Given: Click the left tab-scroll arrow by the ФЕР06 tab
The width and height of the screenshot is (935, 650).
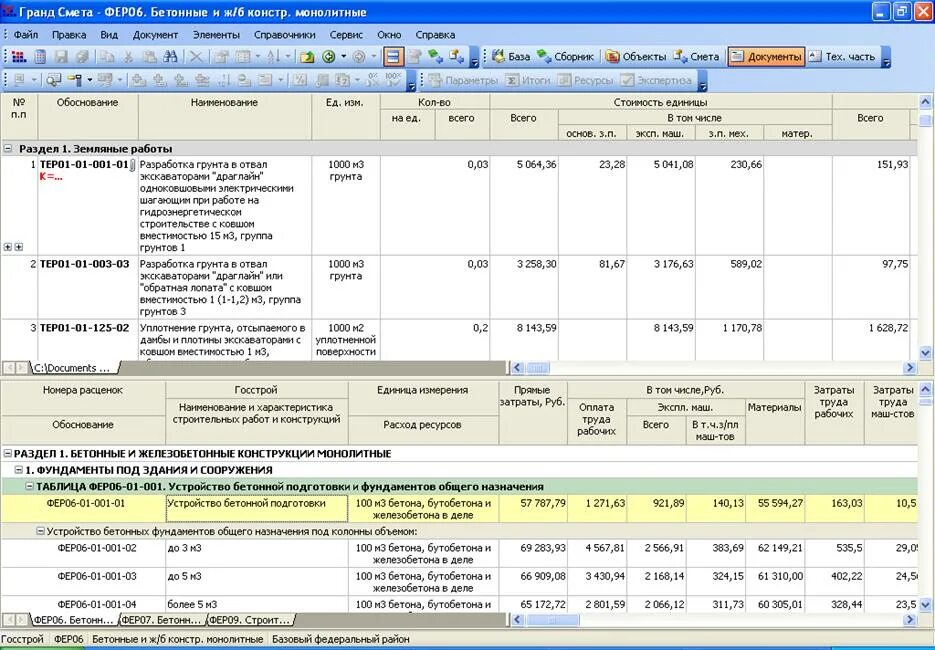Looking at the screenshot, I should point(8,620).
